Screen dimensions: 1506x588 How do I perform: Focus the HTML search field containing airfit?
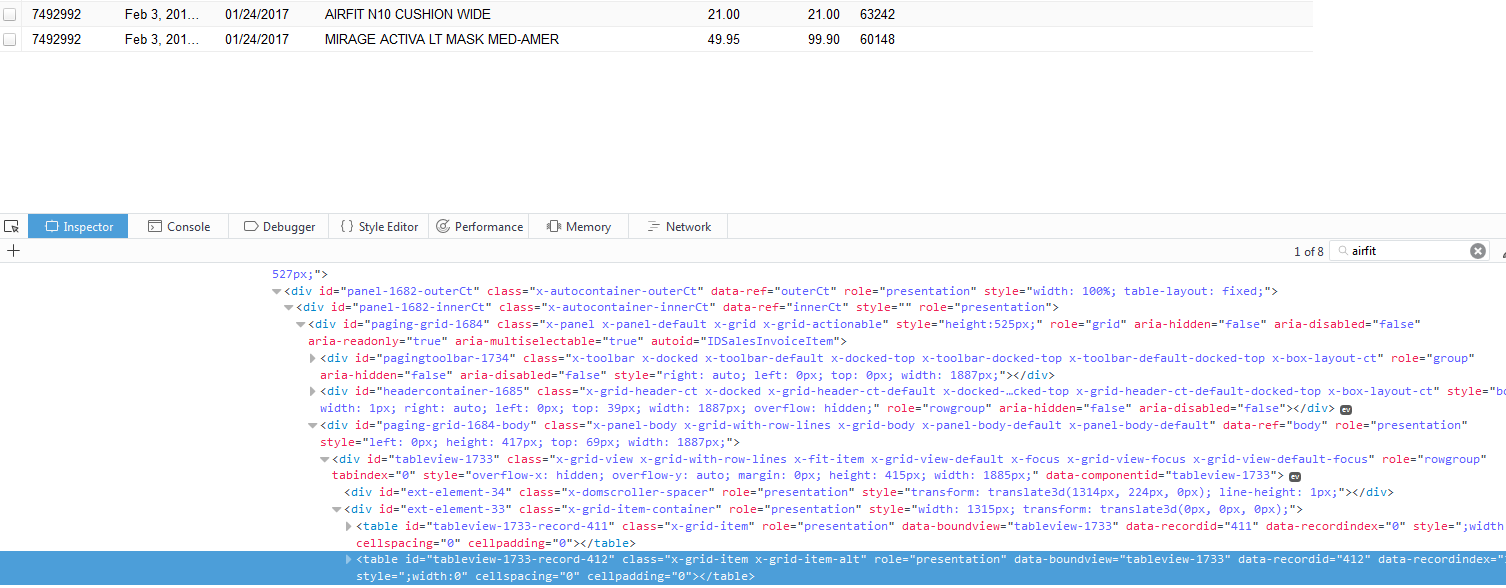[x=1408, y=251]
